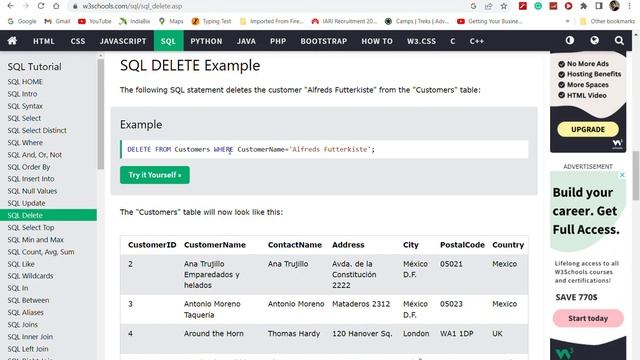The width and height of the screenshot is (640, 360).
Task: Open the browser three-dot menu
Action: (629, 6)
